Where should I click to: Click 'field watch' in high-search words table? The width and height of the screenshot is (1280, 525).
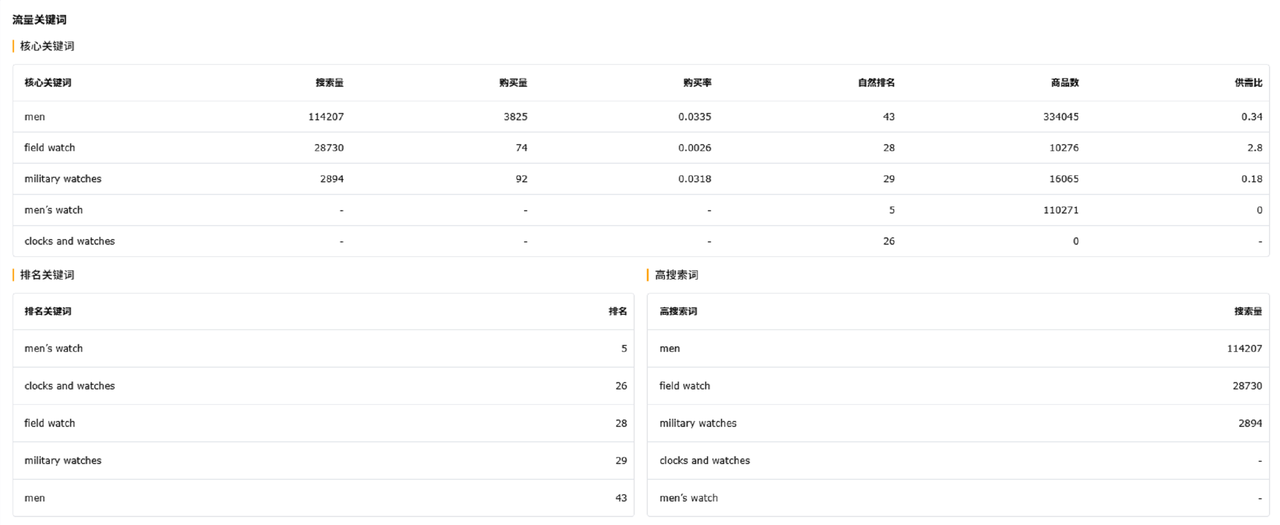[685, 386]
